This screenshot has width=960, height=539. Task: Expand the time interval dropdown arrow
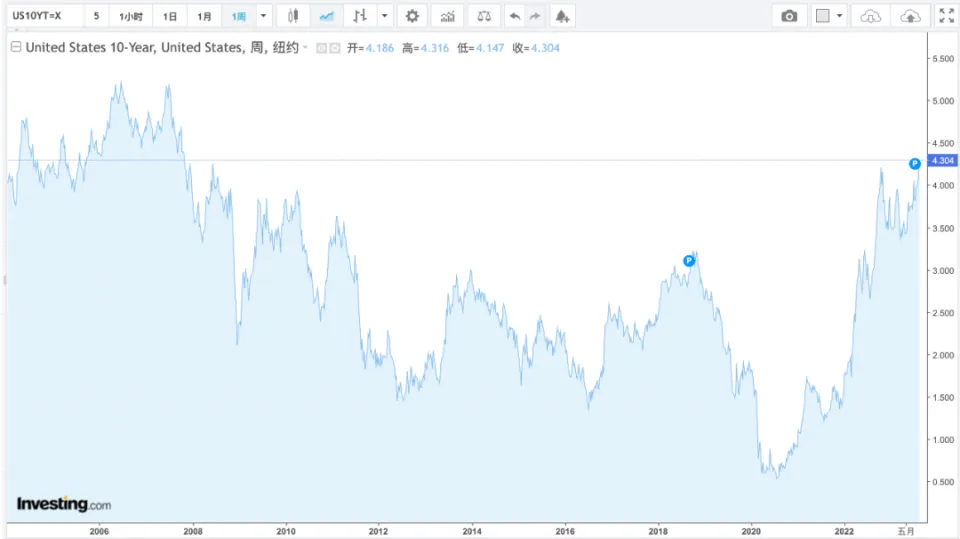(x=263, y=16)
